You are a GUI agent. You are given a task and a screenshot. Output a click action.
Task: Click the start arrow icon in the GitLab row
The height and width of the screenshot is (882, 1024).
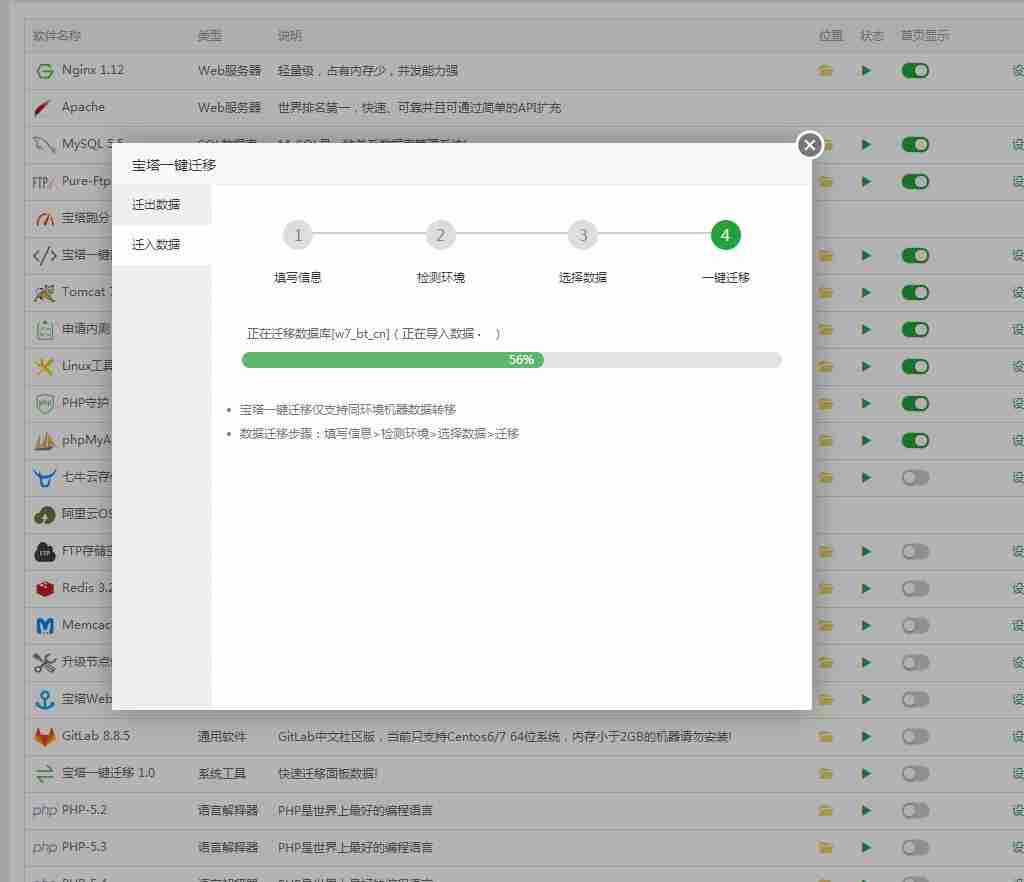[866, 736]
